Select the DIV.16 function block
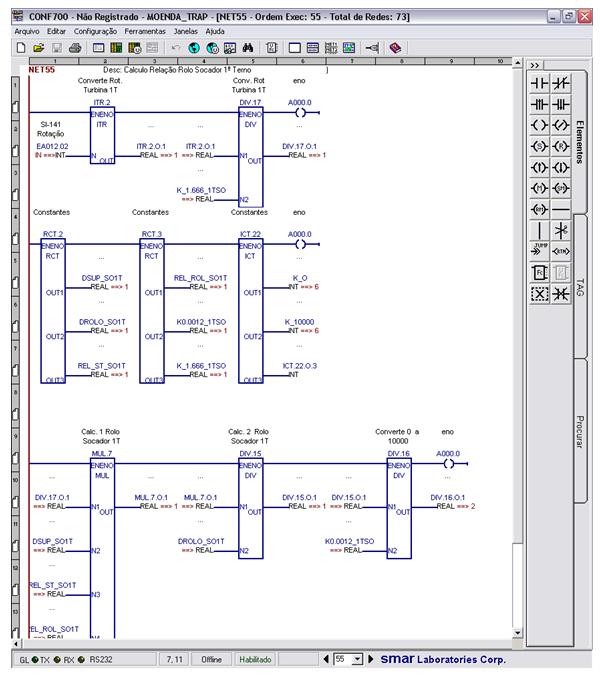The image size is (600, 675). [x=399, y=508]
